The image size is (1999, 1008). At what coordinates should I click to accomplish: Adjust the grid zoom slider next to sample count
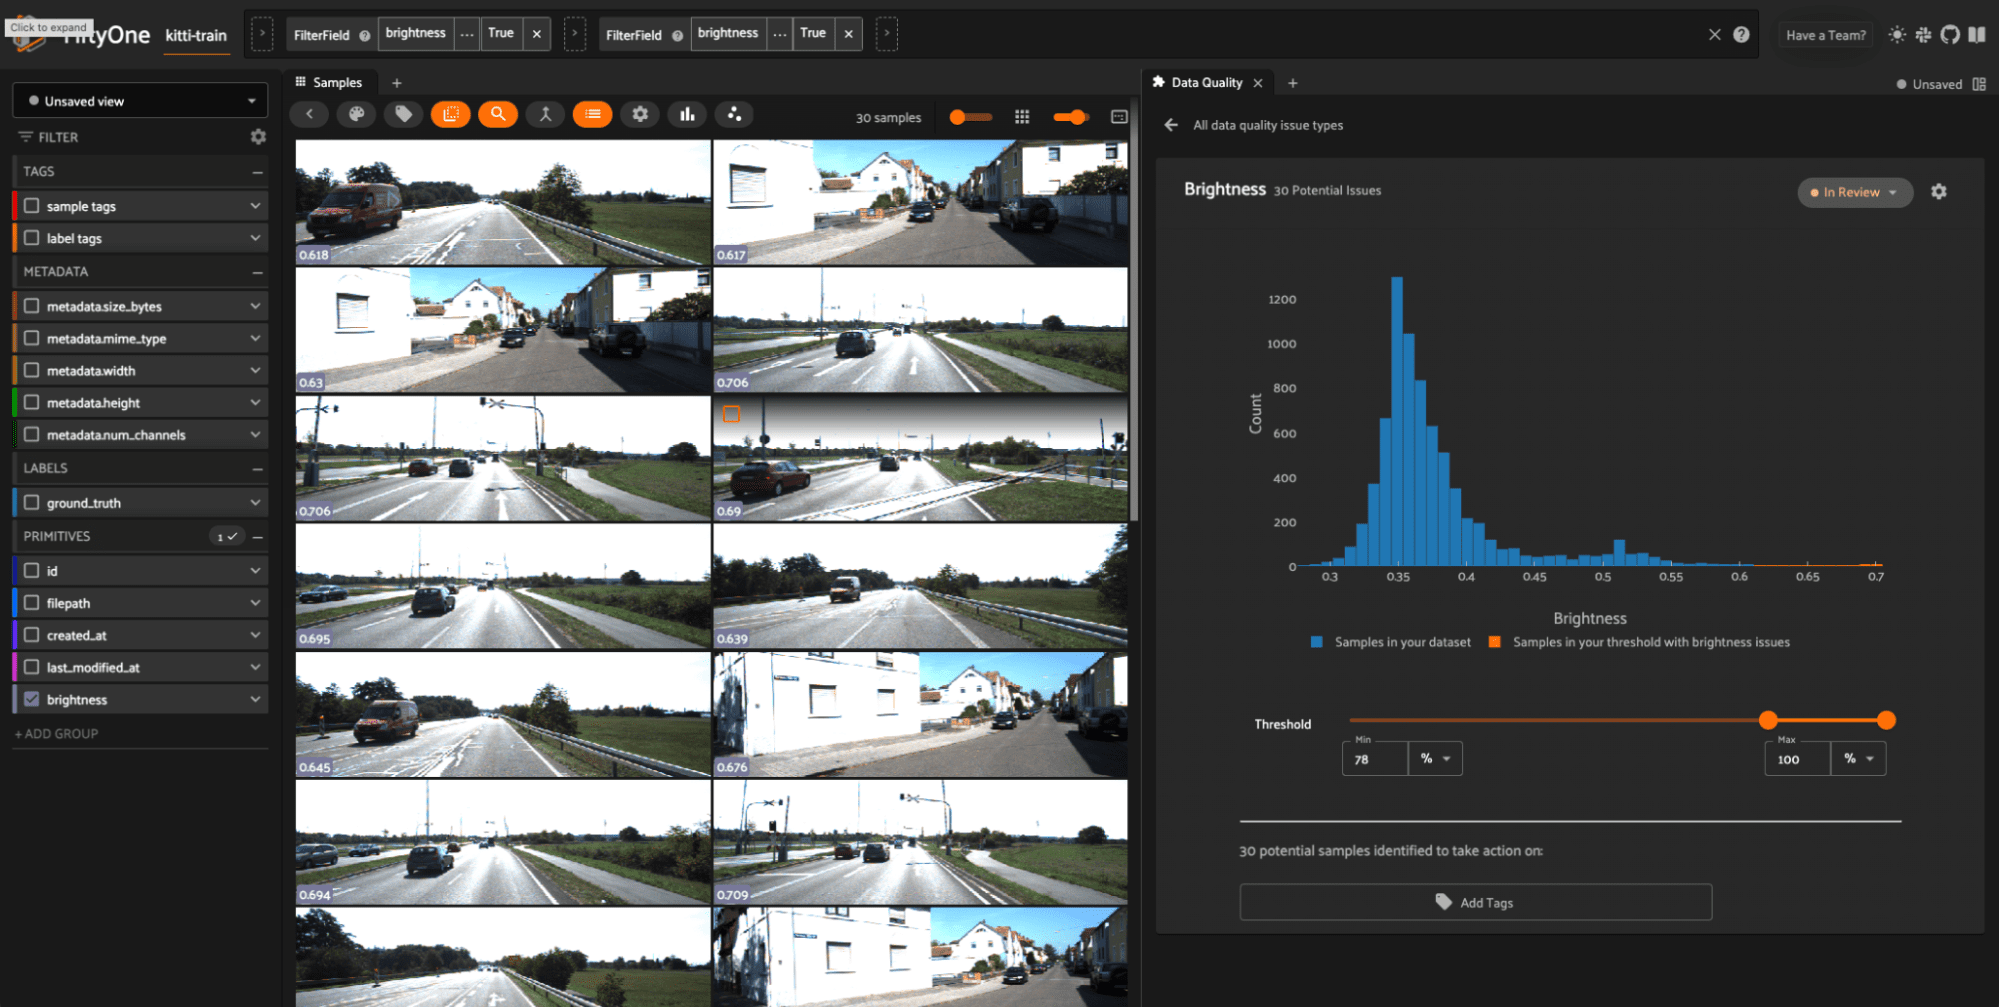pyautogui.click(x=970, y=117)
